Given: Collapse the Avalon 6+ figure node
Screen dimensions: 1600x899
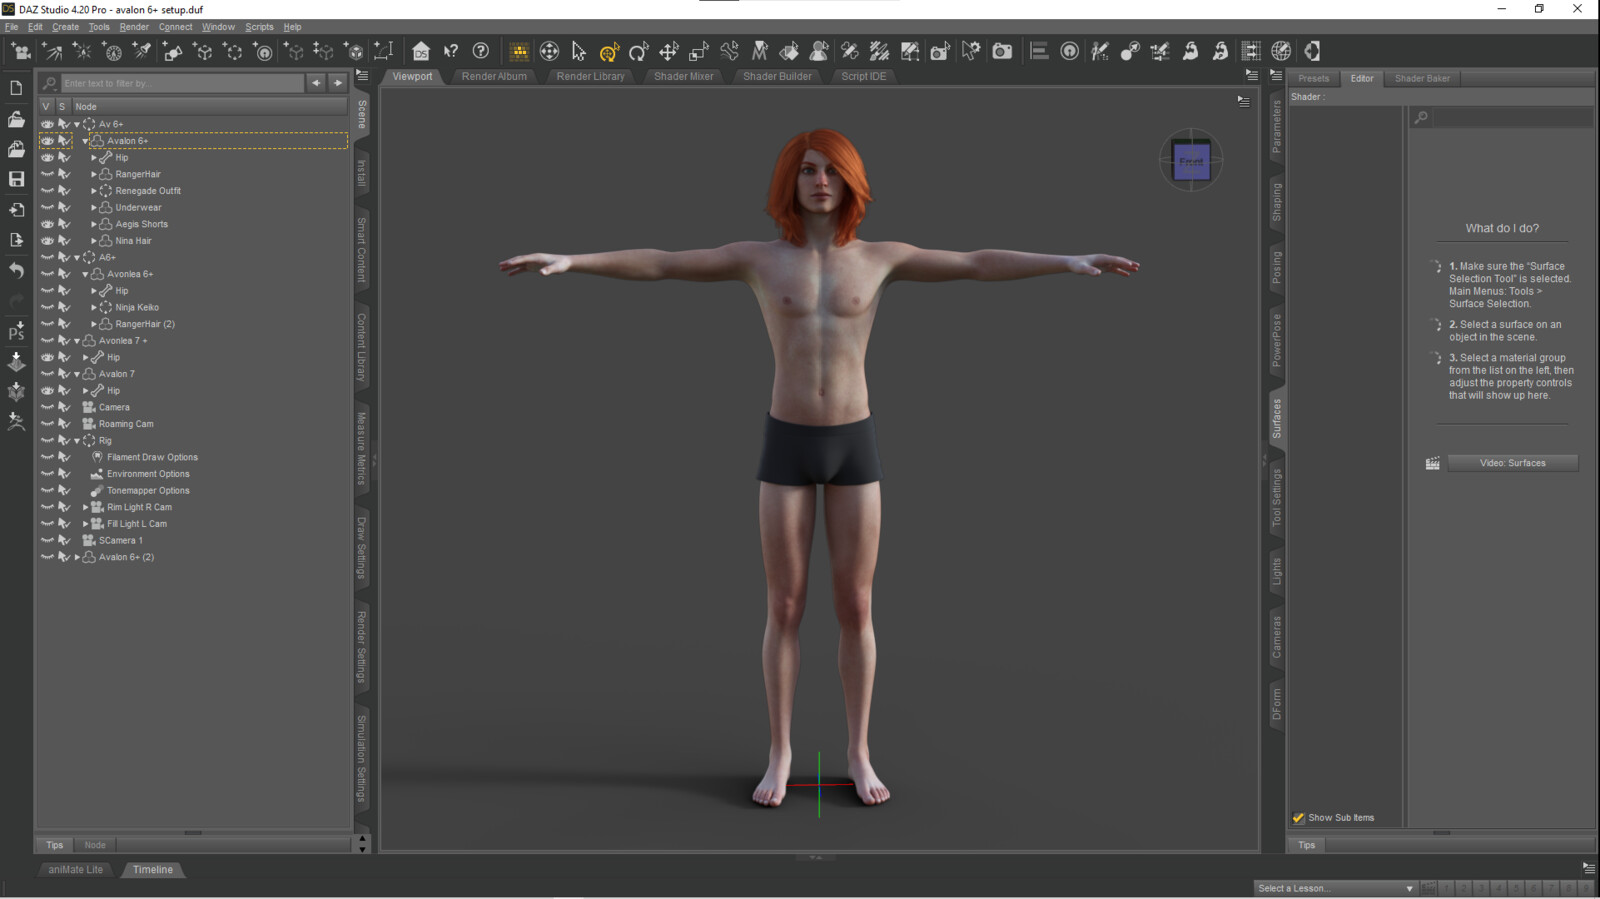Looking at the screenshot, I should pos(85,141).
